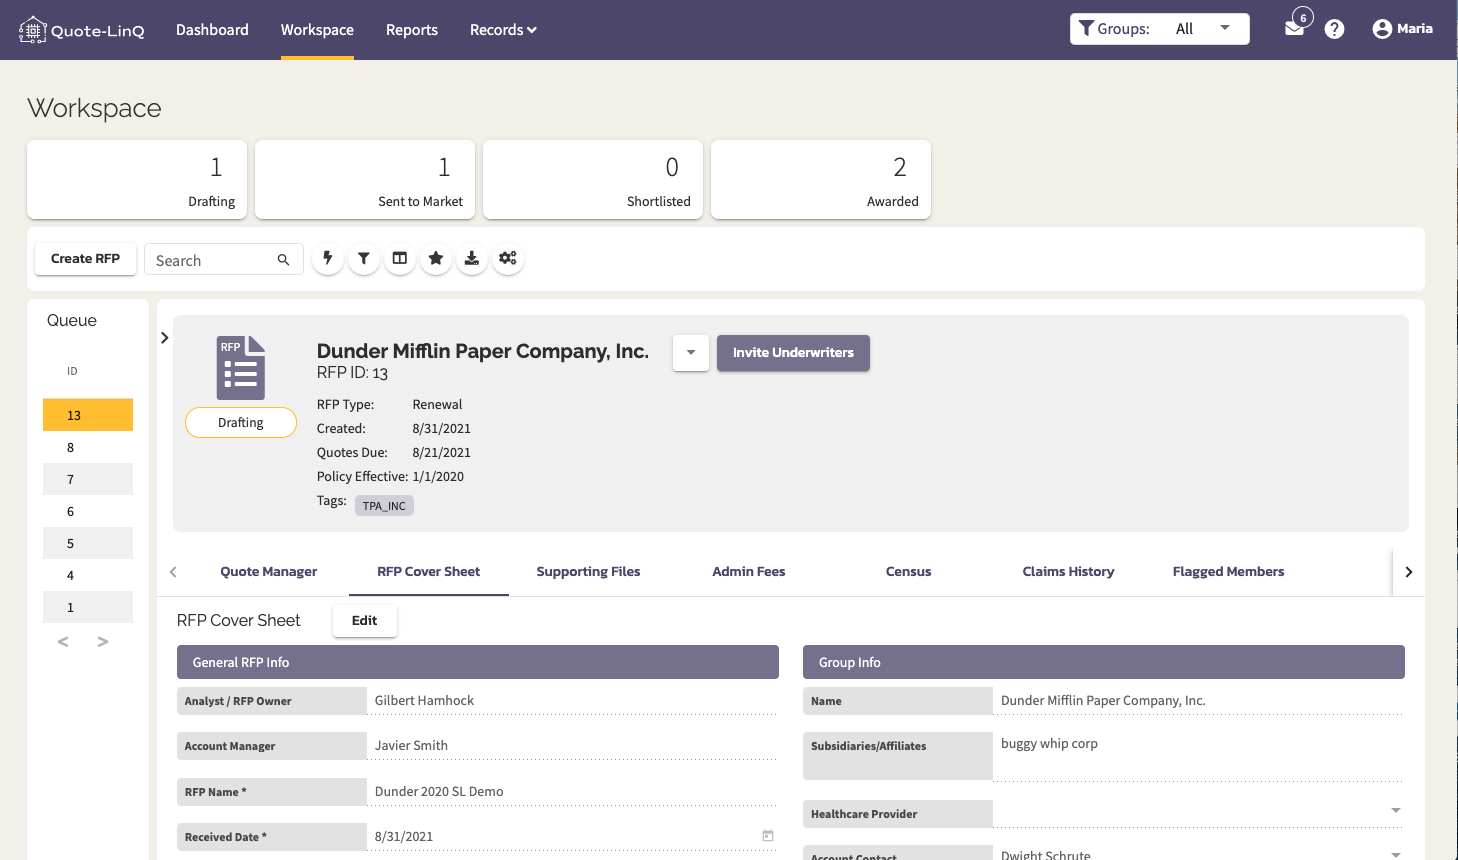Viewport: 1458px width, 860px height.
Task: Expand the Healthcare Provider dropdown
Action: tap(1396, 811)
